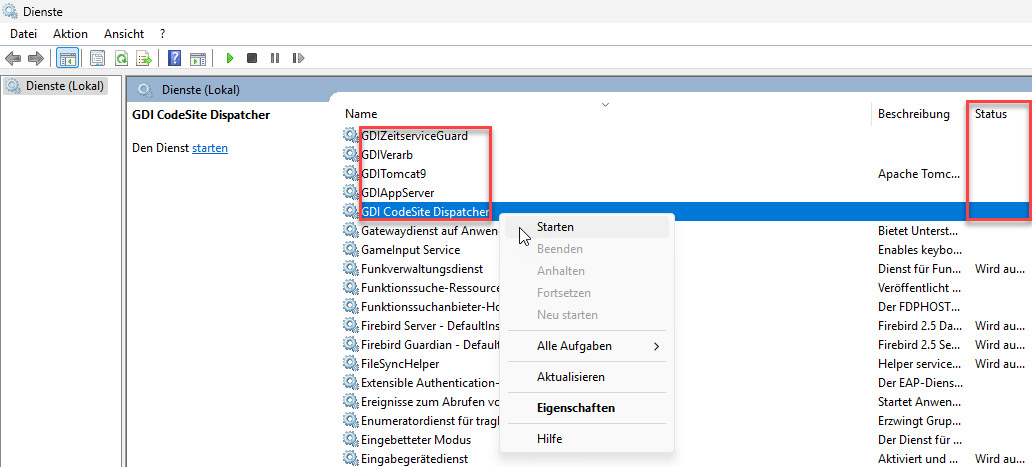Click the 'Aktiviert und ...' description cell
Screen dimensions: 1032x467
[917, 459]
